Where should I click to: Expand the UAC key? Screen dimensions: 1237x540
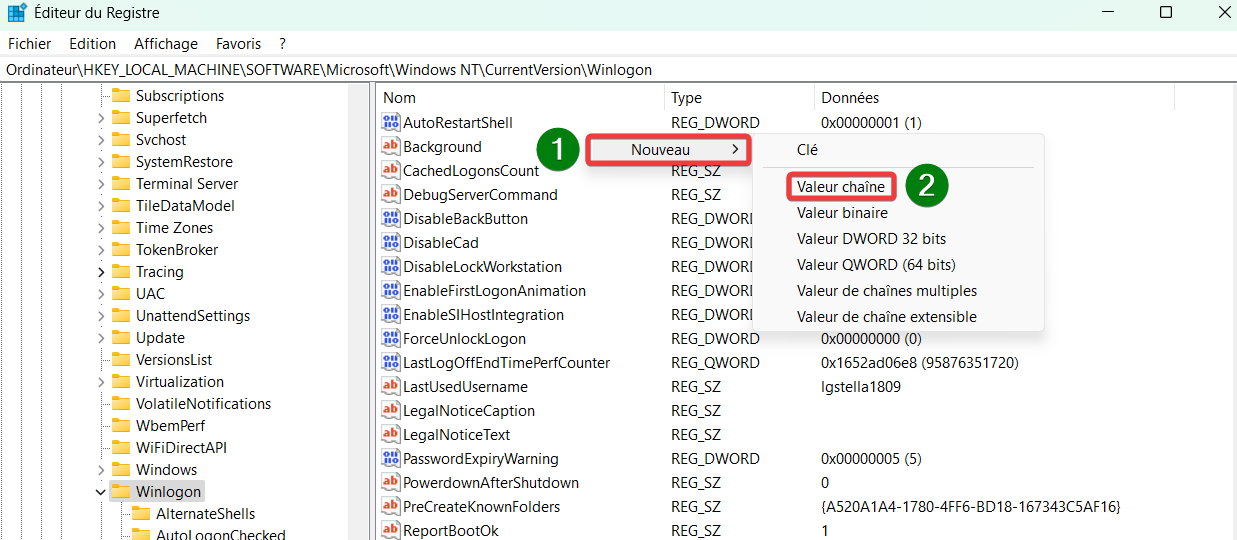pyautogui.click(x=101, y=294)
